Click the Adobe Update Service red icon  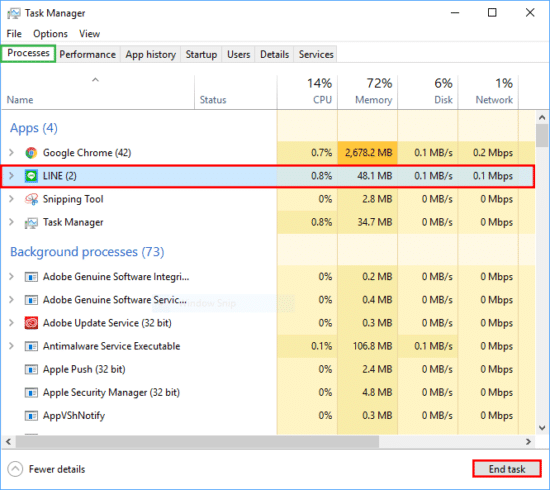point(31,323)
